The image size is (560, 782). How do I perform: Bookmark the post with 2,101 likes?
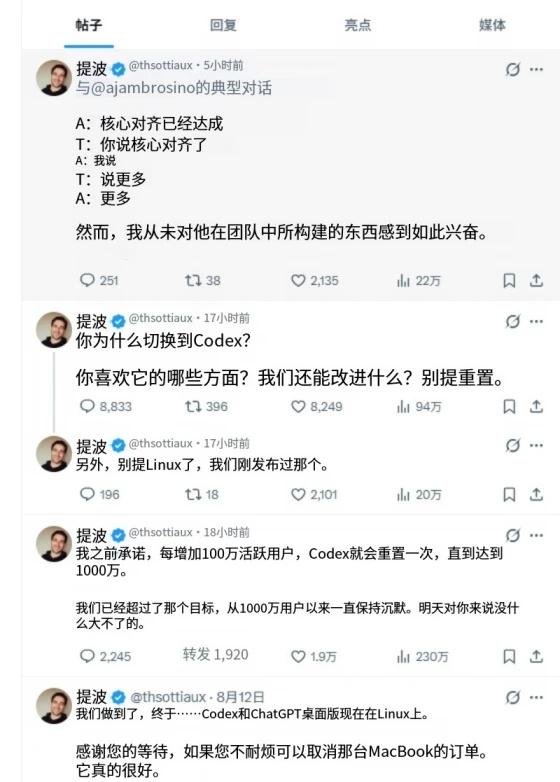pos(509,494)
